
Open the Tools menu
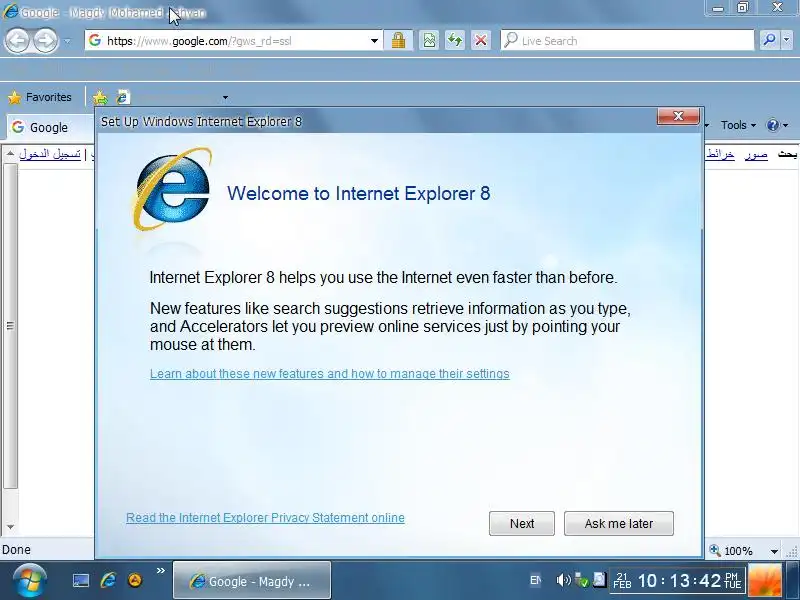pyautogui.click(x=738, y=125)
